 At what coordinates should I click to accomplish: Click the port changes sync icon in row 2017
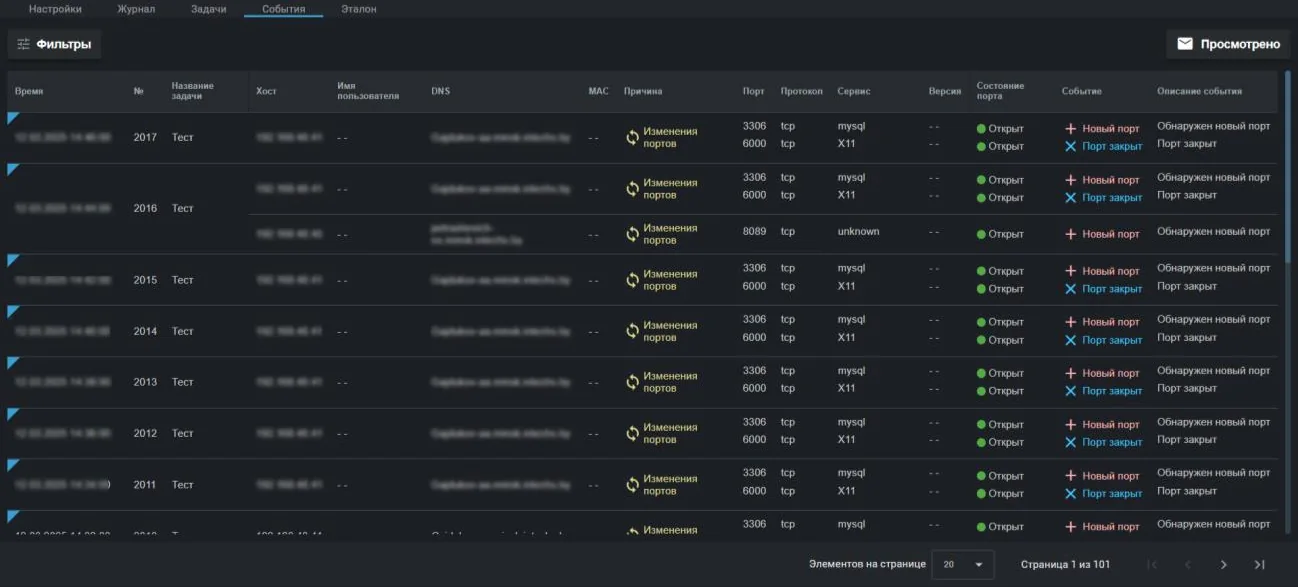pos(632,138)
